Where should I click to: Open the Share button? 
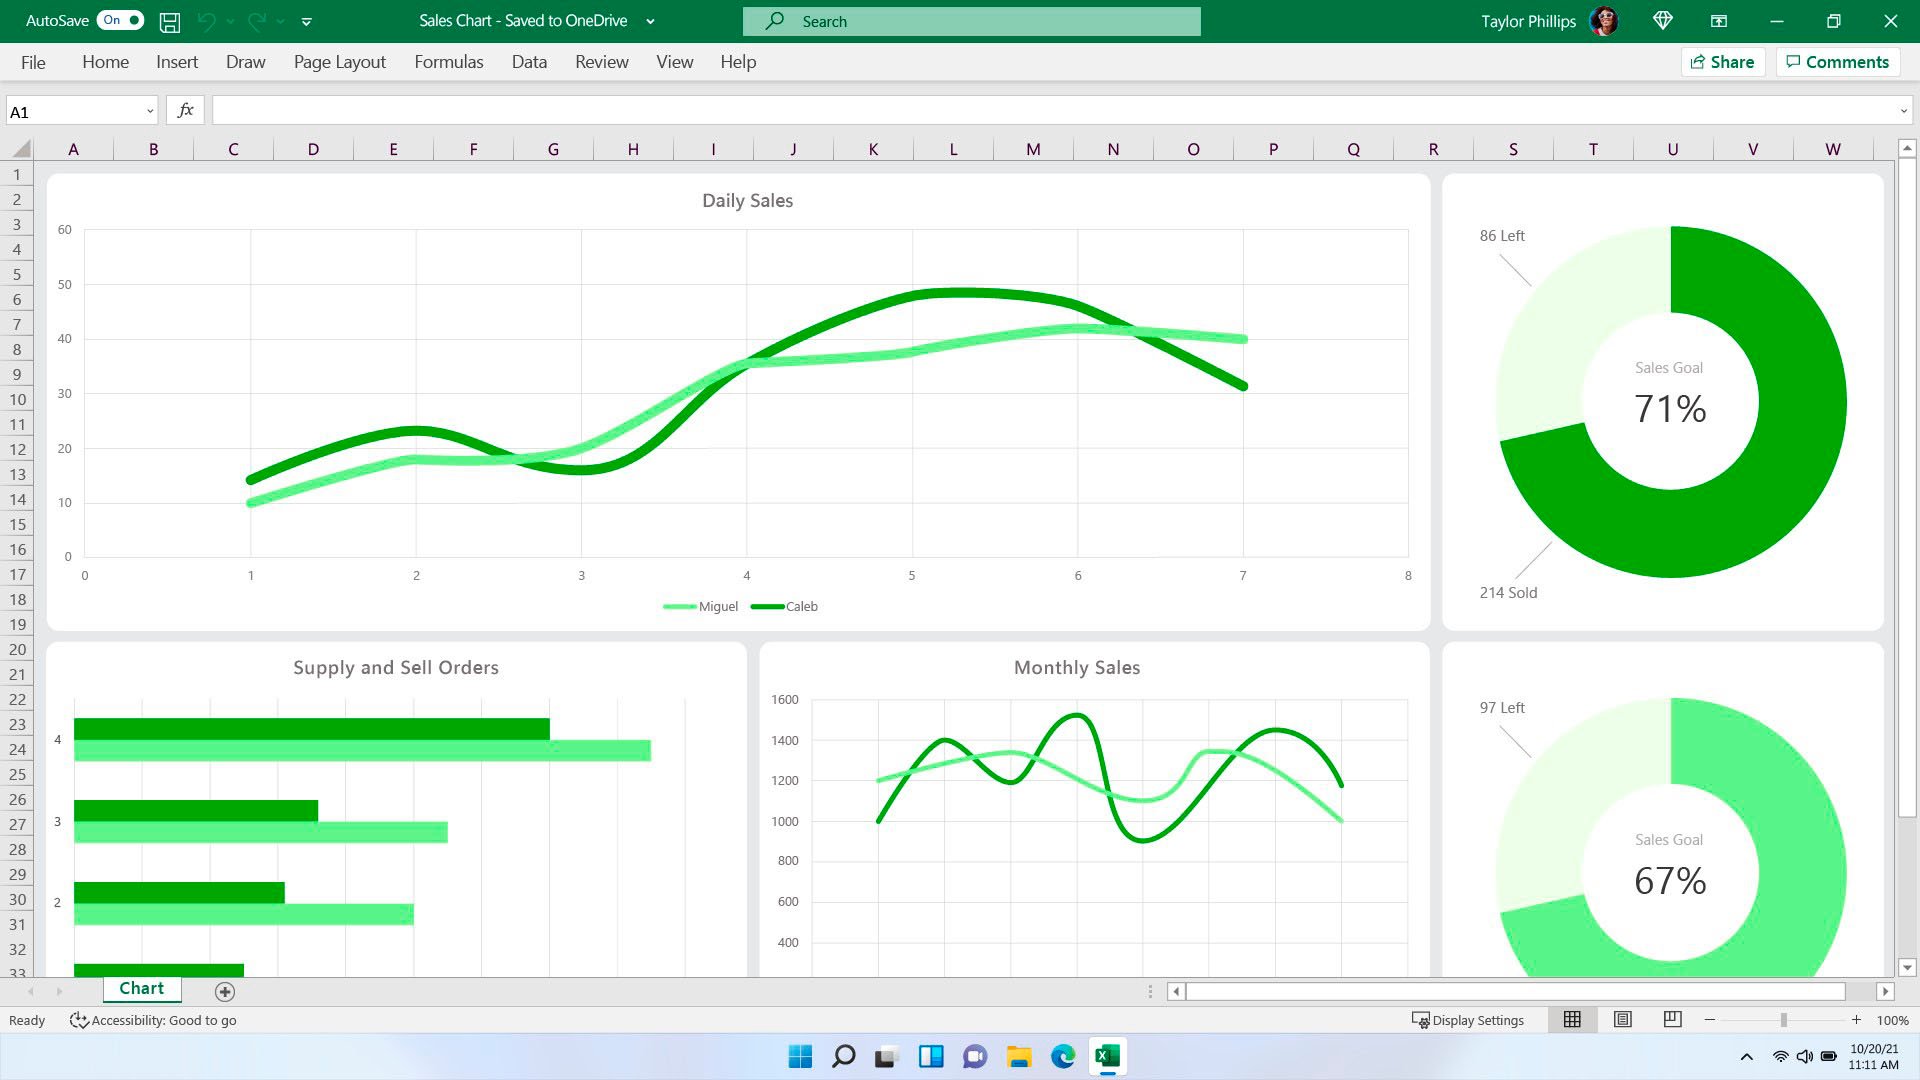click(x=1722, y=62)
